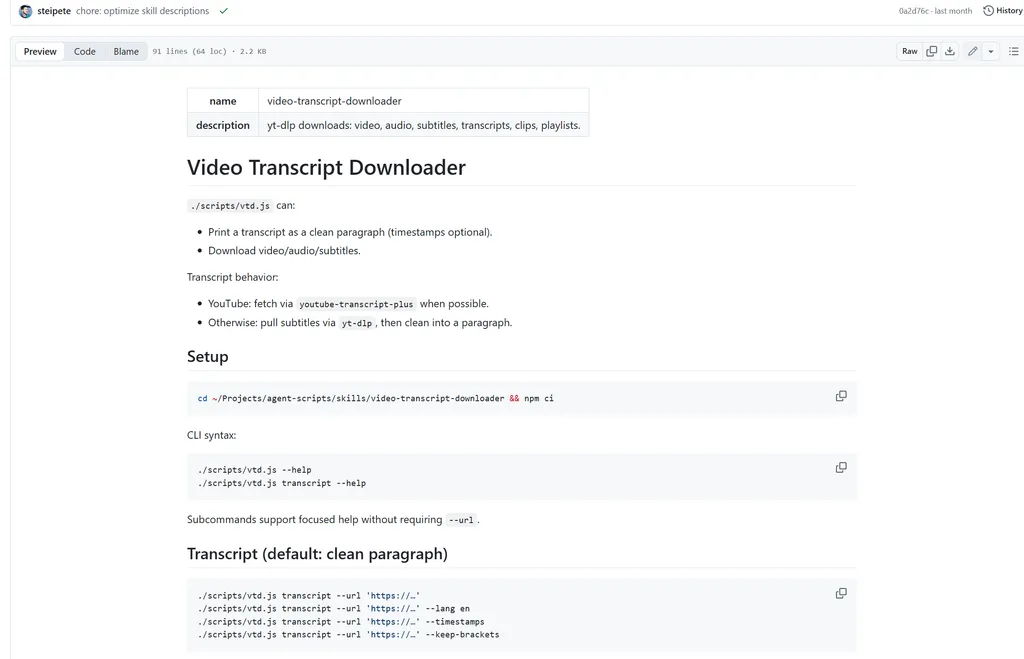Open the steipete author profile link
The width and height of the screenshot is (1024, 659).
pyautogui.click(x=54, y=11)
